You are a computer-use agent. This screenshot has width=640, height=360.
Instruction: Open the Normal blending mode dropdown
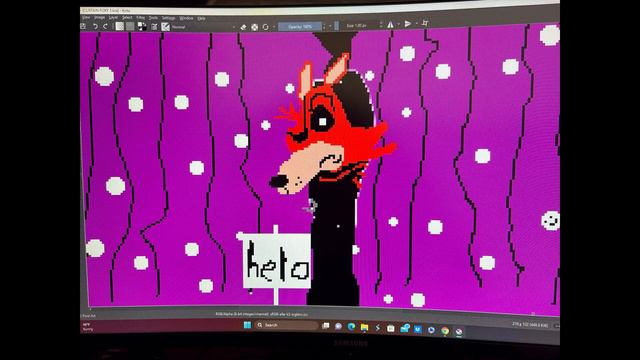pyautogui.click(x=203, y=27)
